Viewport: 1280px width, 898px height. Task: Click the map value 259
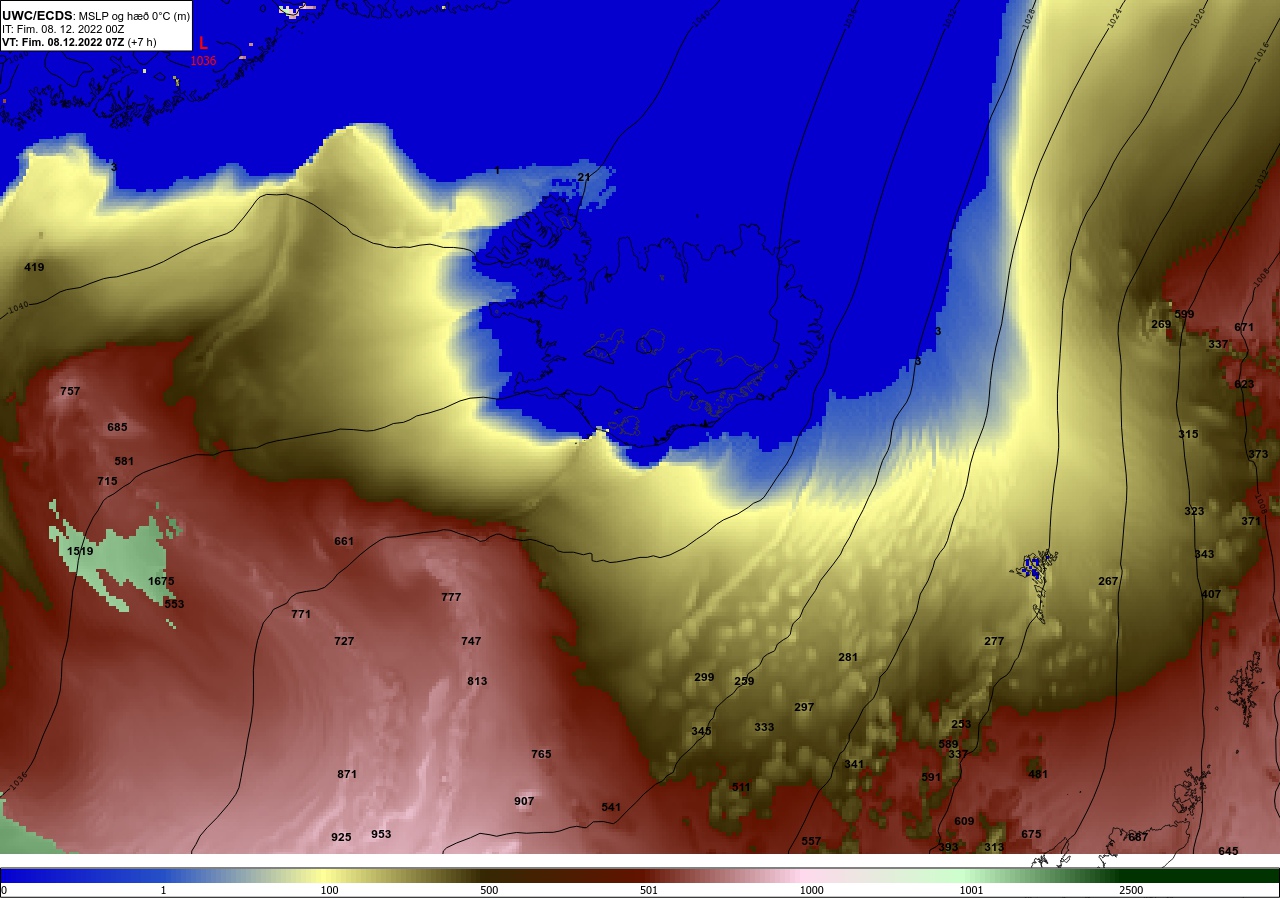coord(744,681)
